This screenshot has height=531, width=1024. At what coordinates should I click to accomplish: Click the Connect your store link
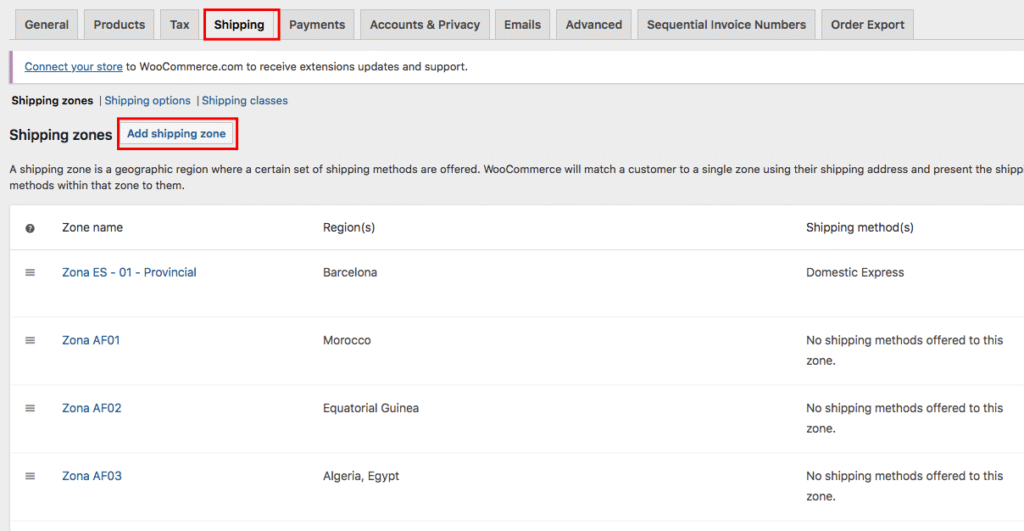tap(73, 67)
